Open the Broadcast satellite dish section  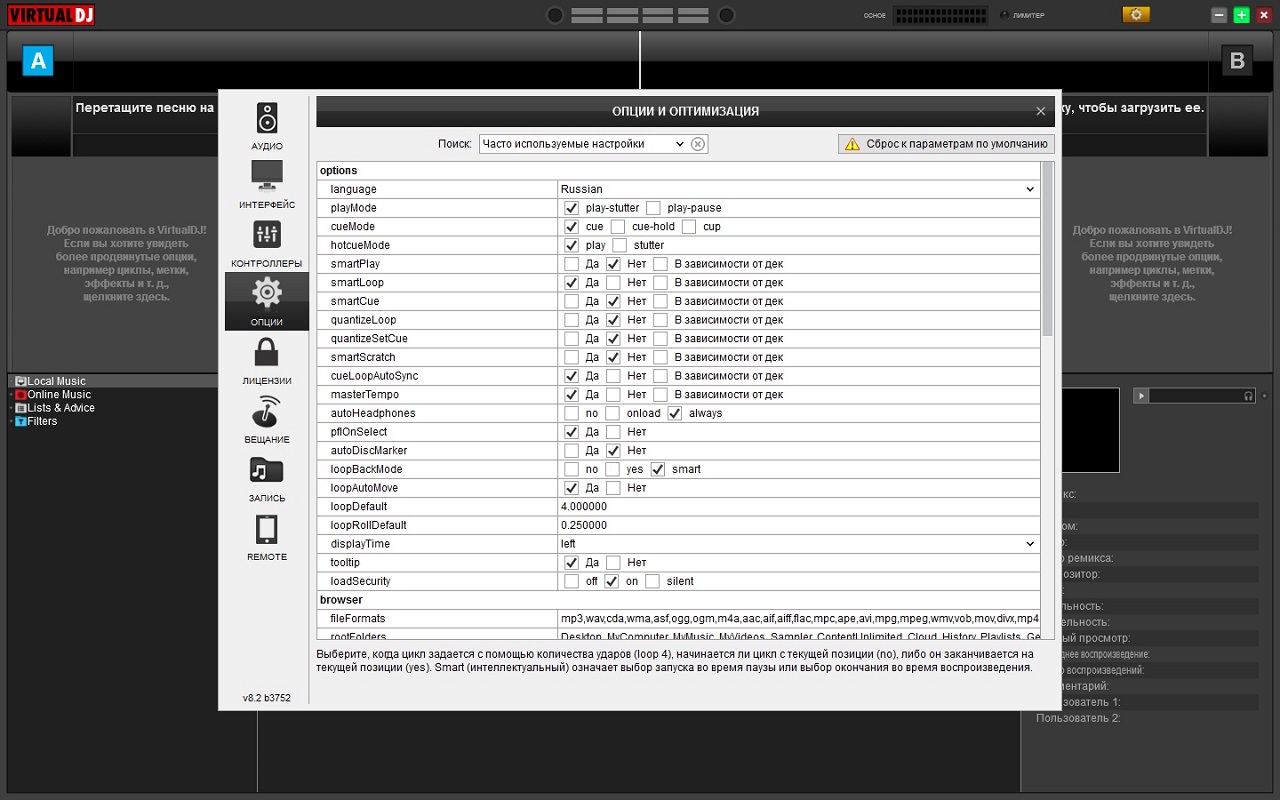pyautogui.click(x=267, y=419)
